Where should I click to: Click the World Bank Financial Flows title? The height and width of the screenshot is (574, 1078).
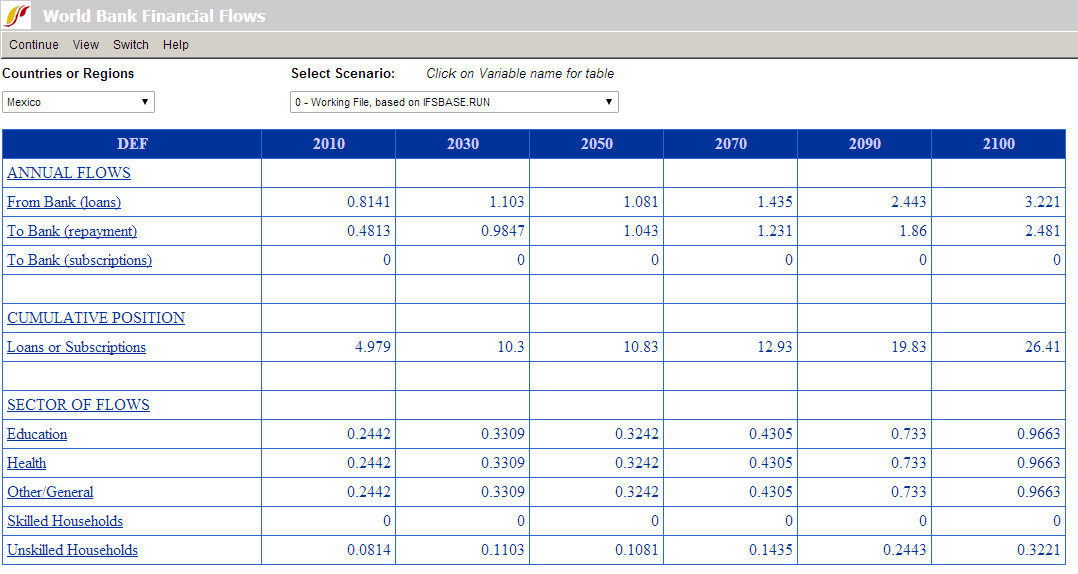[154, 16]
